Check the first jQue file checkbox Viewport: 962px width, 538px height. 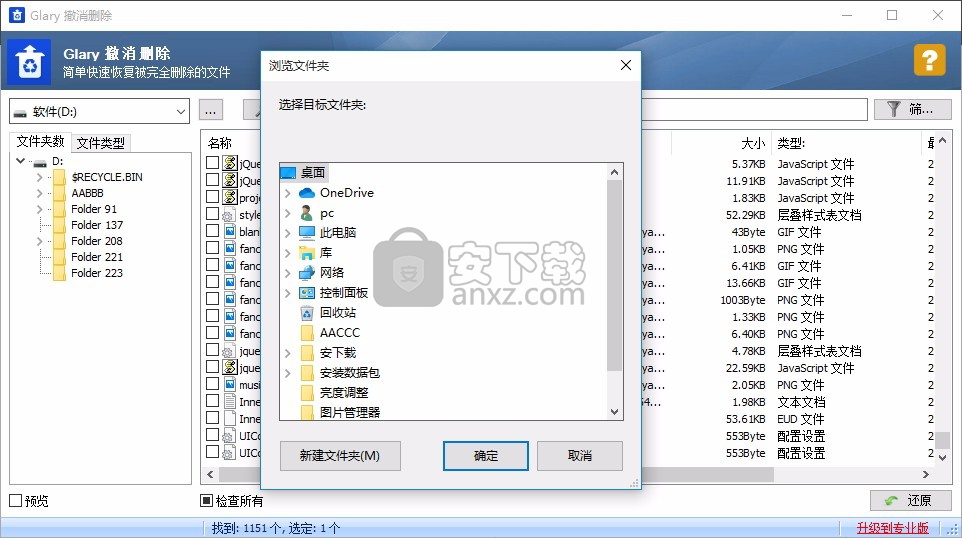click(212, 163)
